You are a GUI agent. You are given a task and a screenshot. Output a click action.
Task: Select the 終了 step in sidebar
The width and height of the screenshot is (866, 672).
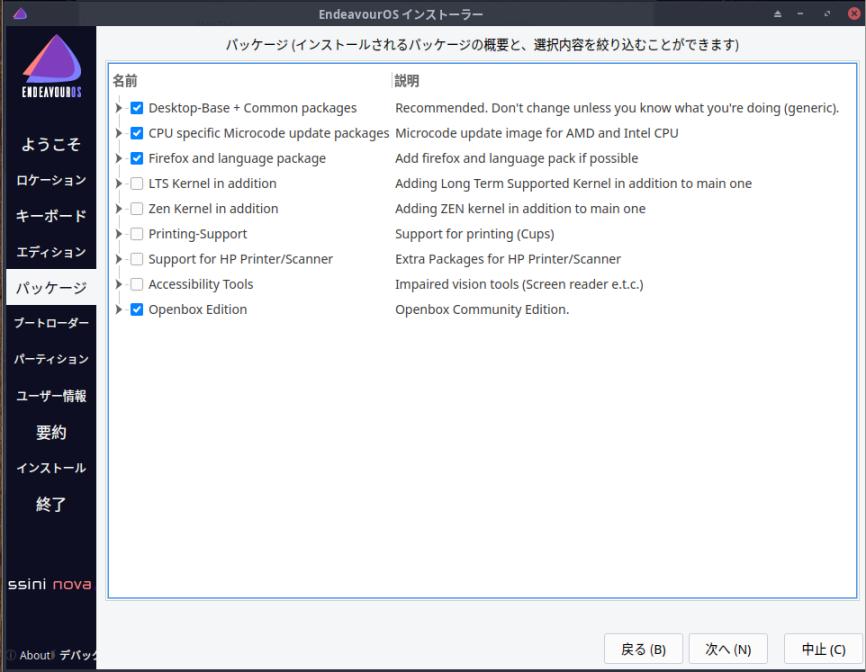click(51, 504)
